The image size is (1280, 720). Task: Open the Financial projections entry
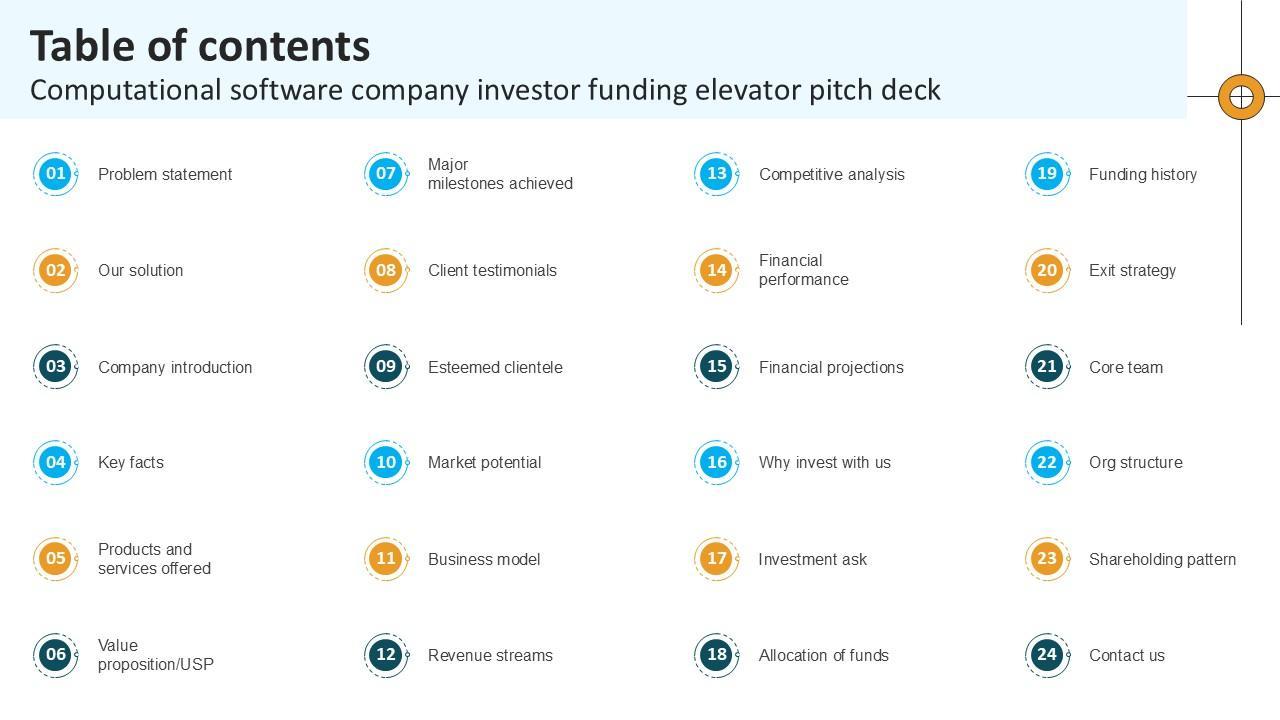pyautogui.click(x=831, y=367)
